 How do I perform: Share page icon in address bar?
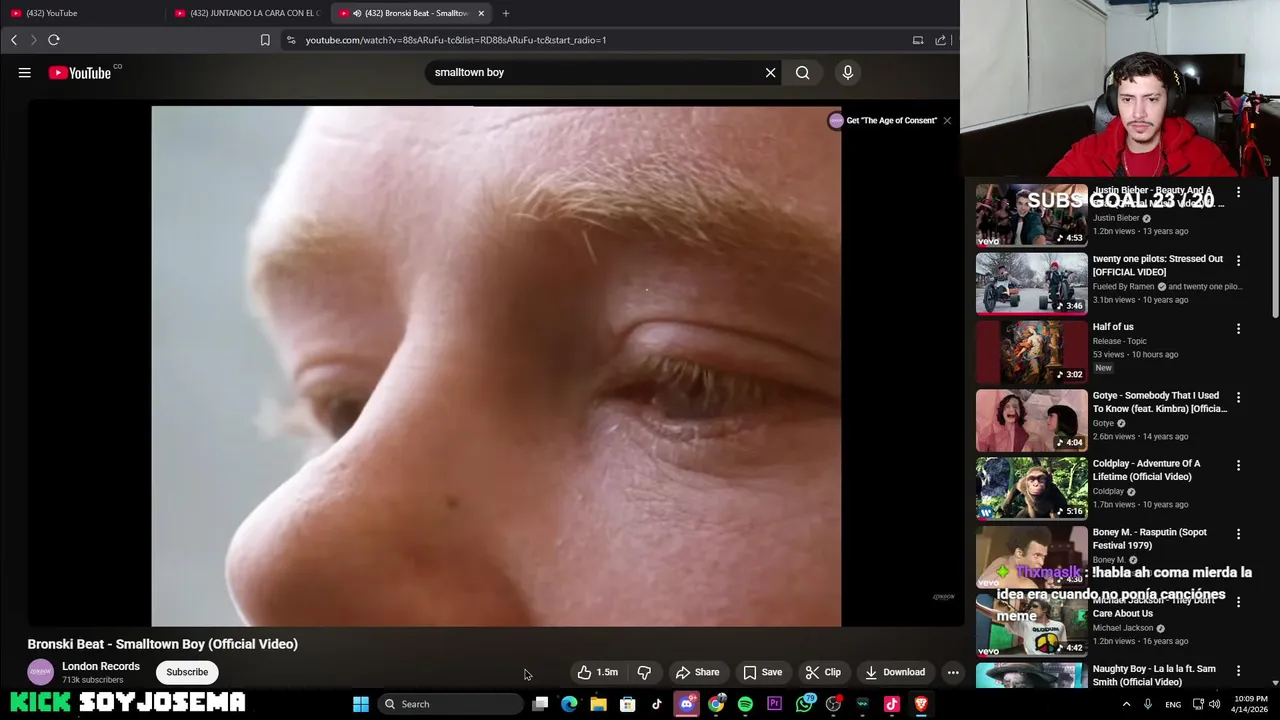click(940, 40)
